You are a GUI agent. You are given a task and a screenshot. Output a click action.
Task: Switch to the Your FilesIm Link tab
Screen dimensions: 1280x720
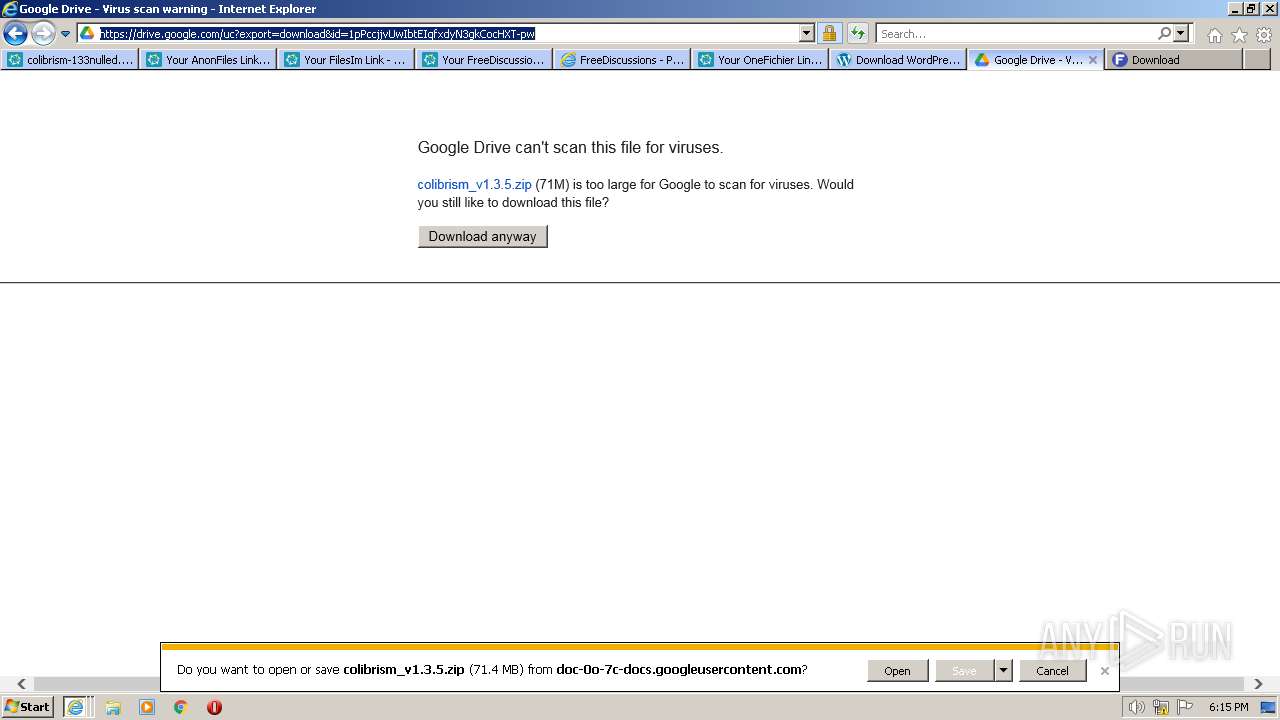346,60
